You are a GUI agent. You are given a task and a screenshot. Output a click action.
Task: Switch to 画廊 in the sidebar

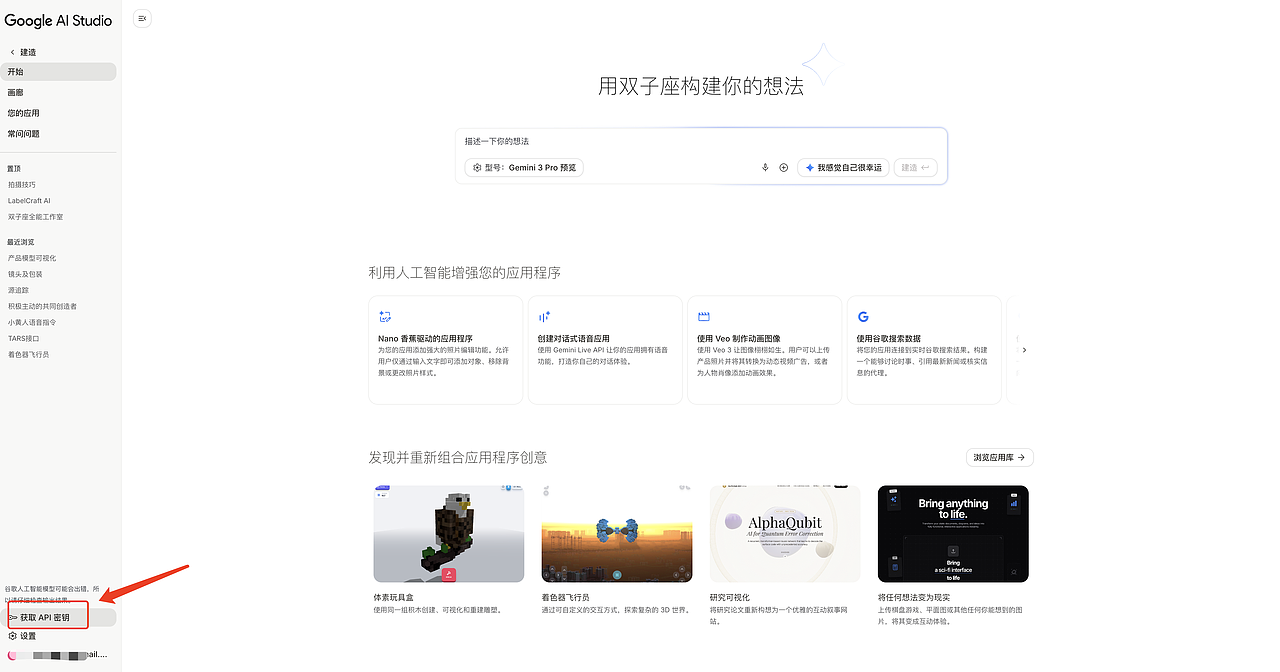(x=16, y=91)
